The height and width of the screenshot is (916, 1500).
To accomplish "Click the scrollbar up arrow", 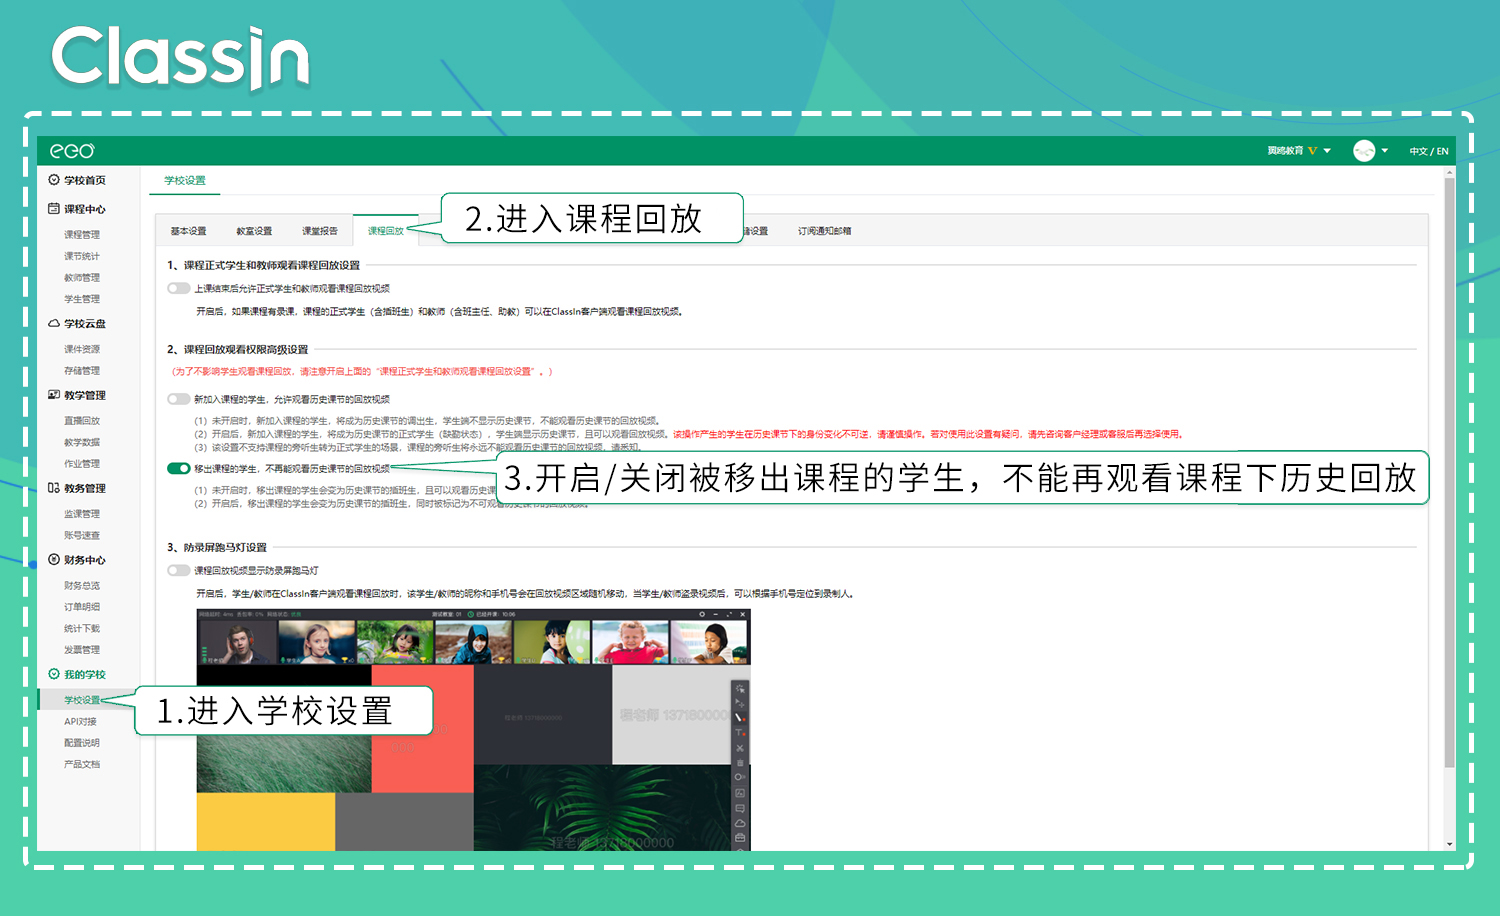I will [x=1449, y=172].
